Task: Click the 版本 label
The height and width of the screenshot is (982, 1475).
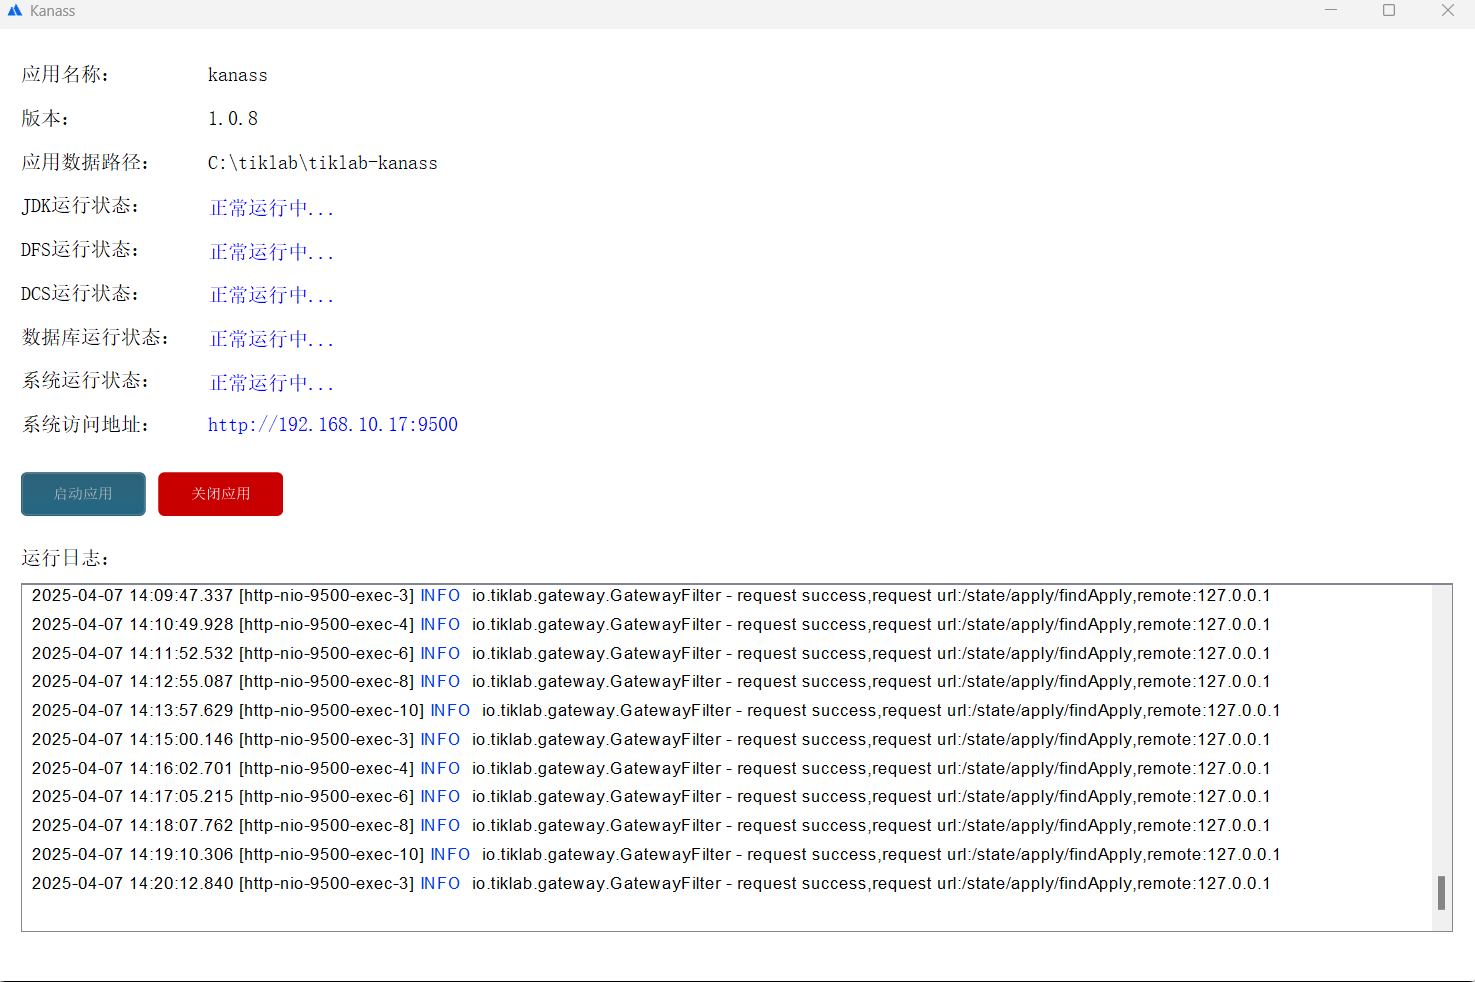Action: click(x=46, y=118)
